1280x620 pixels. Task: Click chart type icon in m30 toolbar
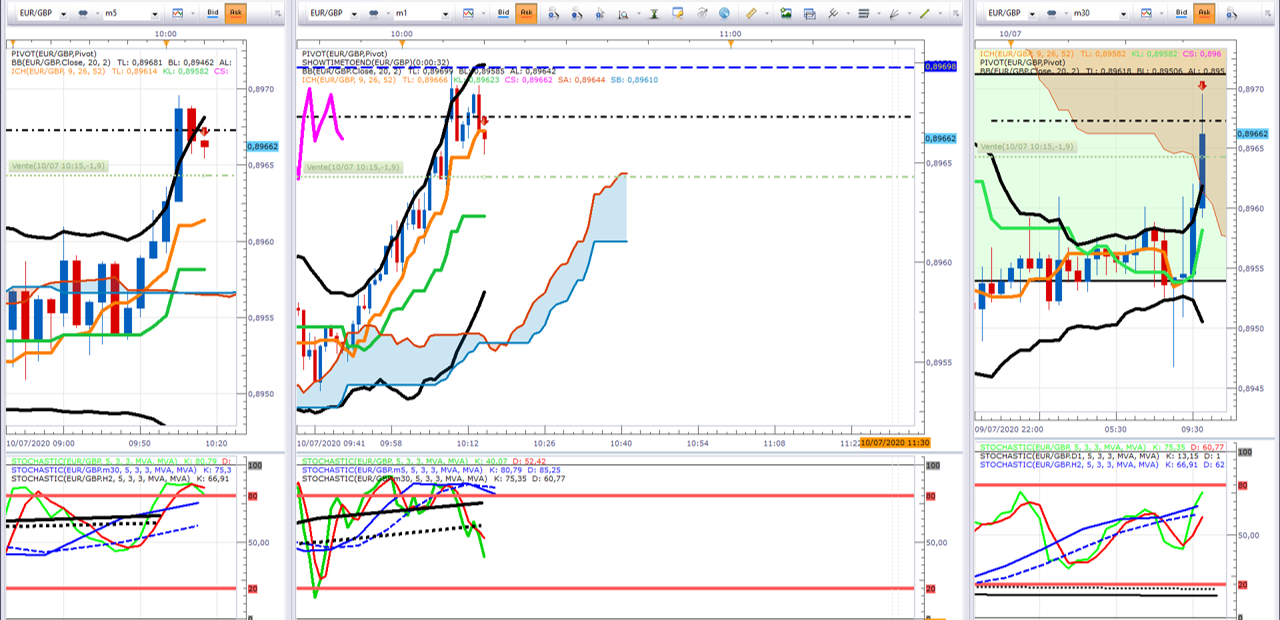point(1146,14)
